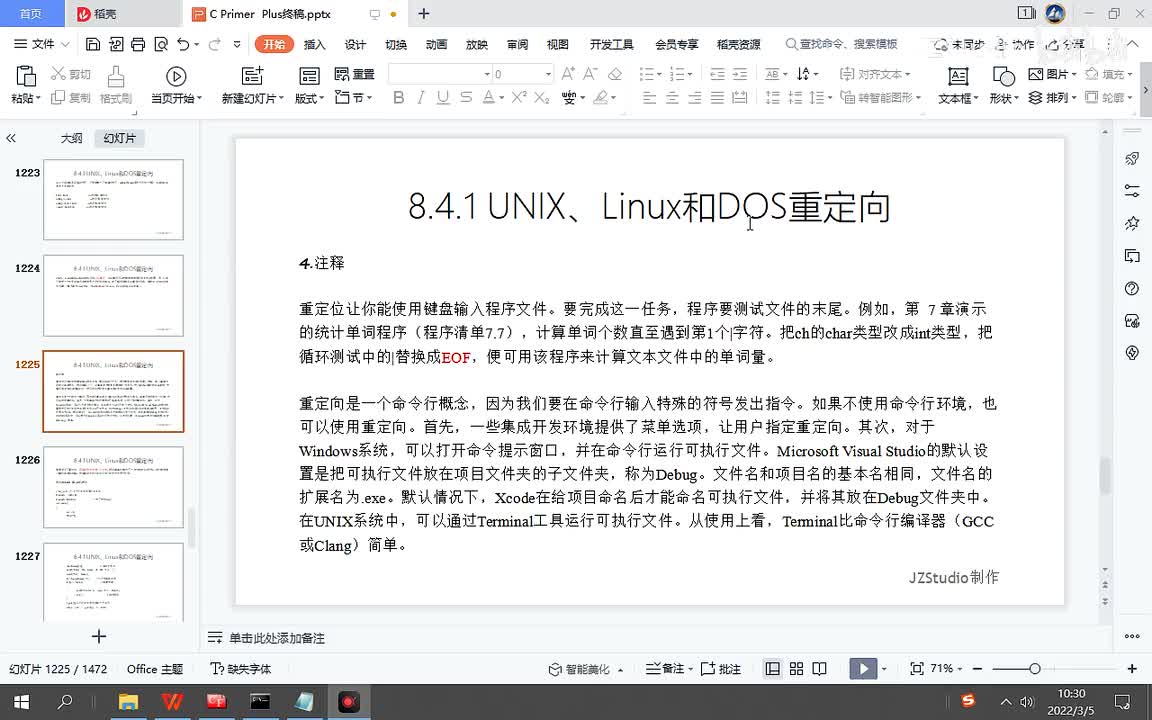The height and width of the screenshot is (720, 1152).
Task: Click the Missing Fonts (缺失字体) button
Action: click(240, 669)
